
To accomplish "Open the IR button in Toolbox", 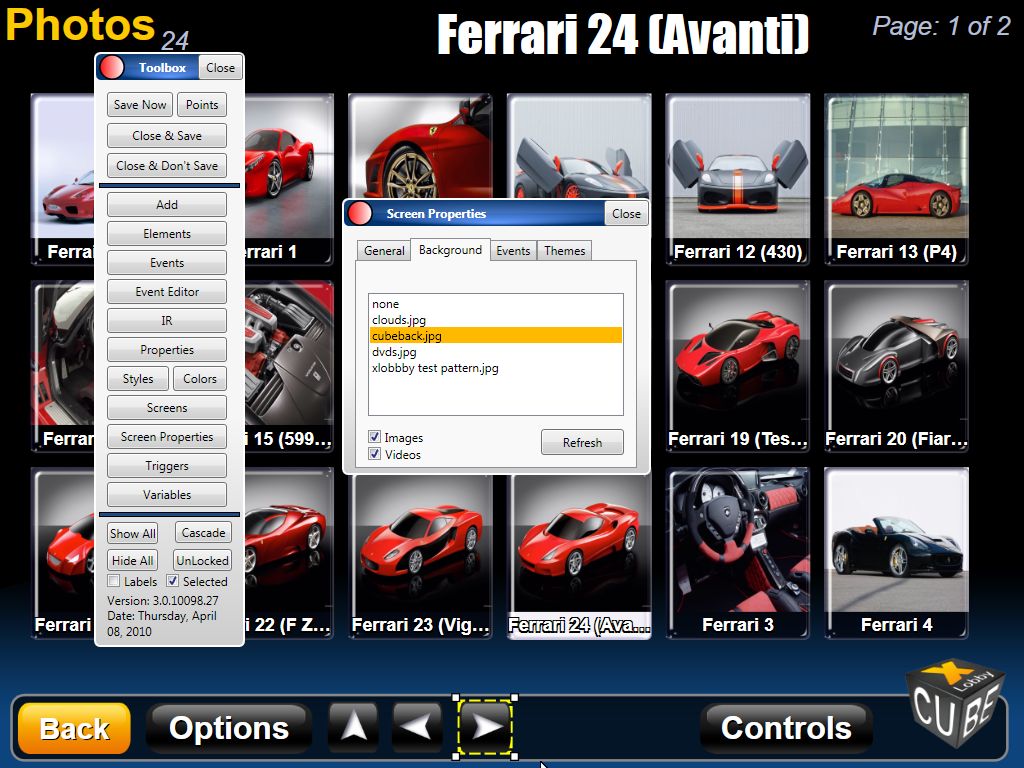I will coord(167,320).
